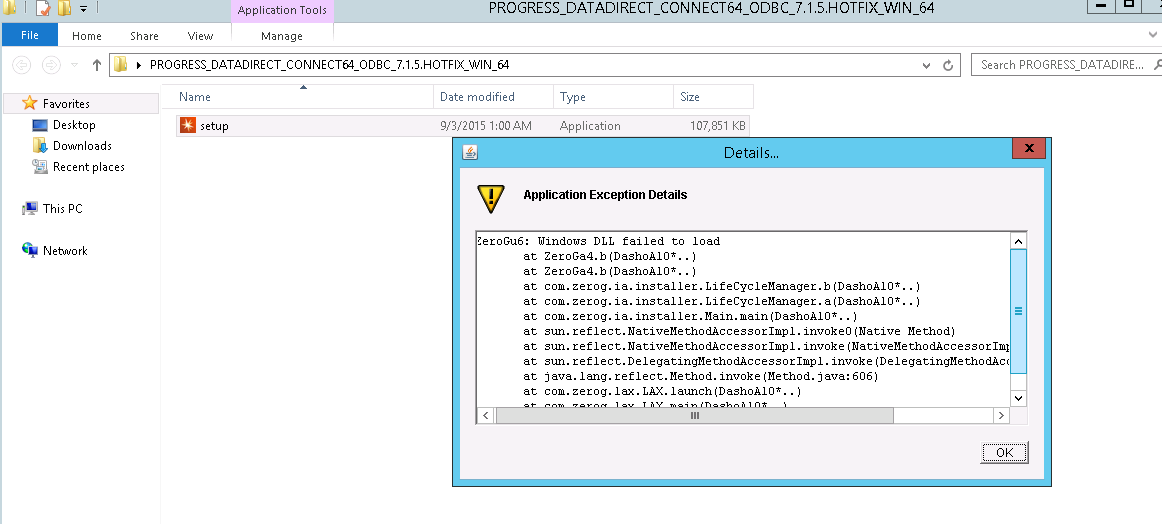
Task: Open the File menu
Action: click(29, 36)
